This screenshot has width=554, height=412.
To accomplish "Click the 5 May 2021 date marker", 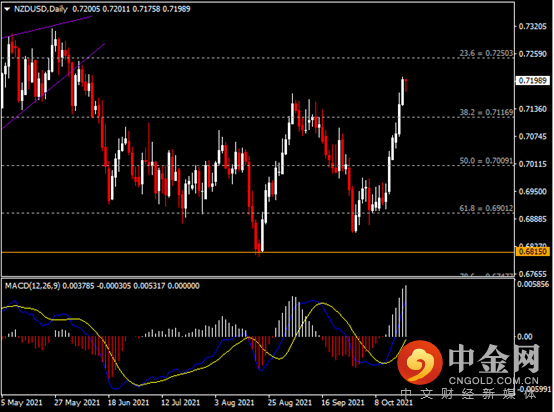I will coord(22,402).
